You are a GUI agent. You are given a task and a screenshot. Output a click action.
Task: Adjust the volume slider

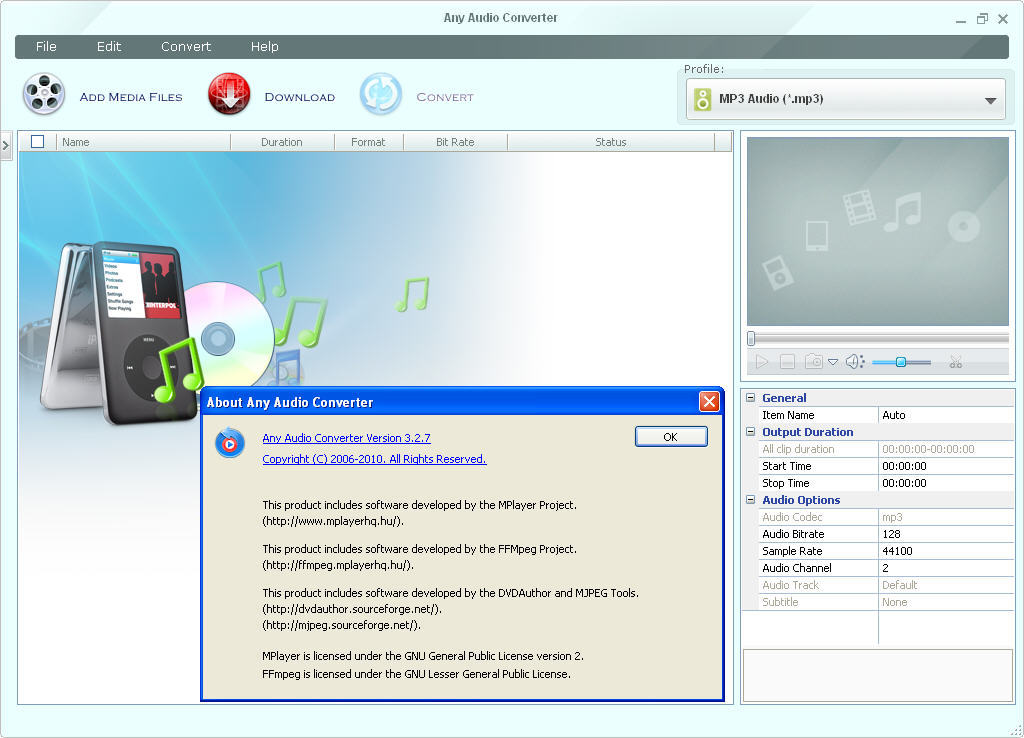(x=901, y=362)
